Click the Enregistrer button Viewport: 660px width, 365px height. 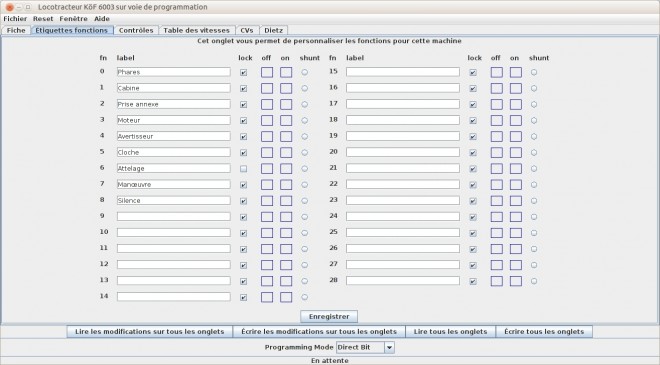click(329, 317)
